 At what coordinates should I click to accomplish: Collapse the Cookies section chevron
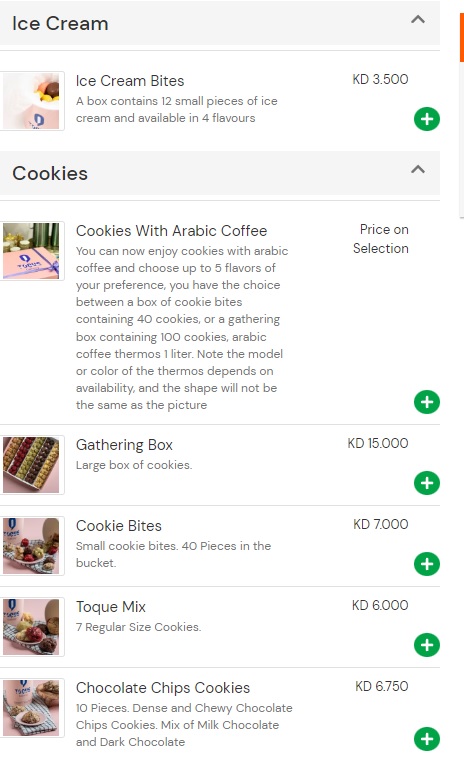coord(418,169)
